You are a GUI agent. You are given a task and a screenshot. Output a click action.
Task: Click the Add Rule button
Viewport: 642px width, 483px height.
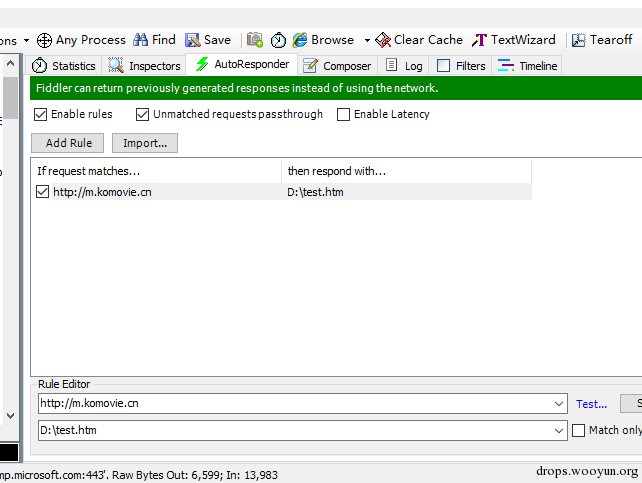click(x=68, y=143)
